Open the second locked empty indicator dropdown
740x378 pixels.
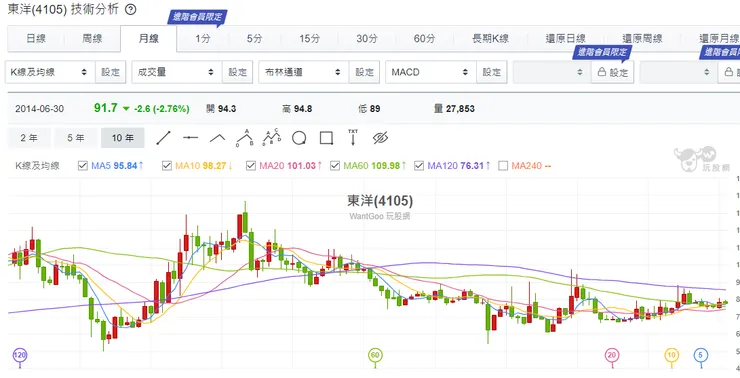(679, 72)
